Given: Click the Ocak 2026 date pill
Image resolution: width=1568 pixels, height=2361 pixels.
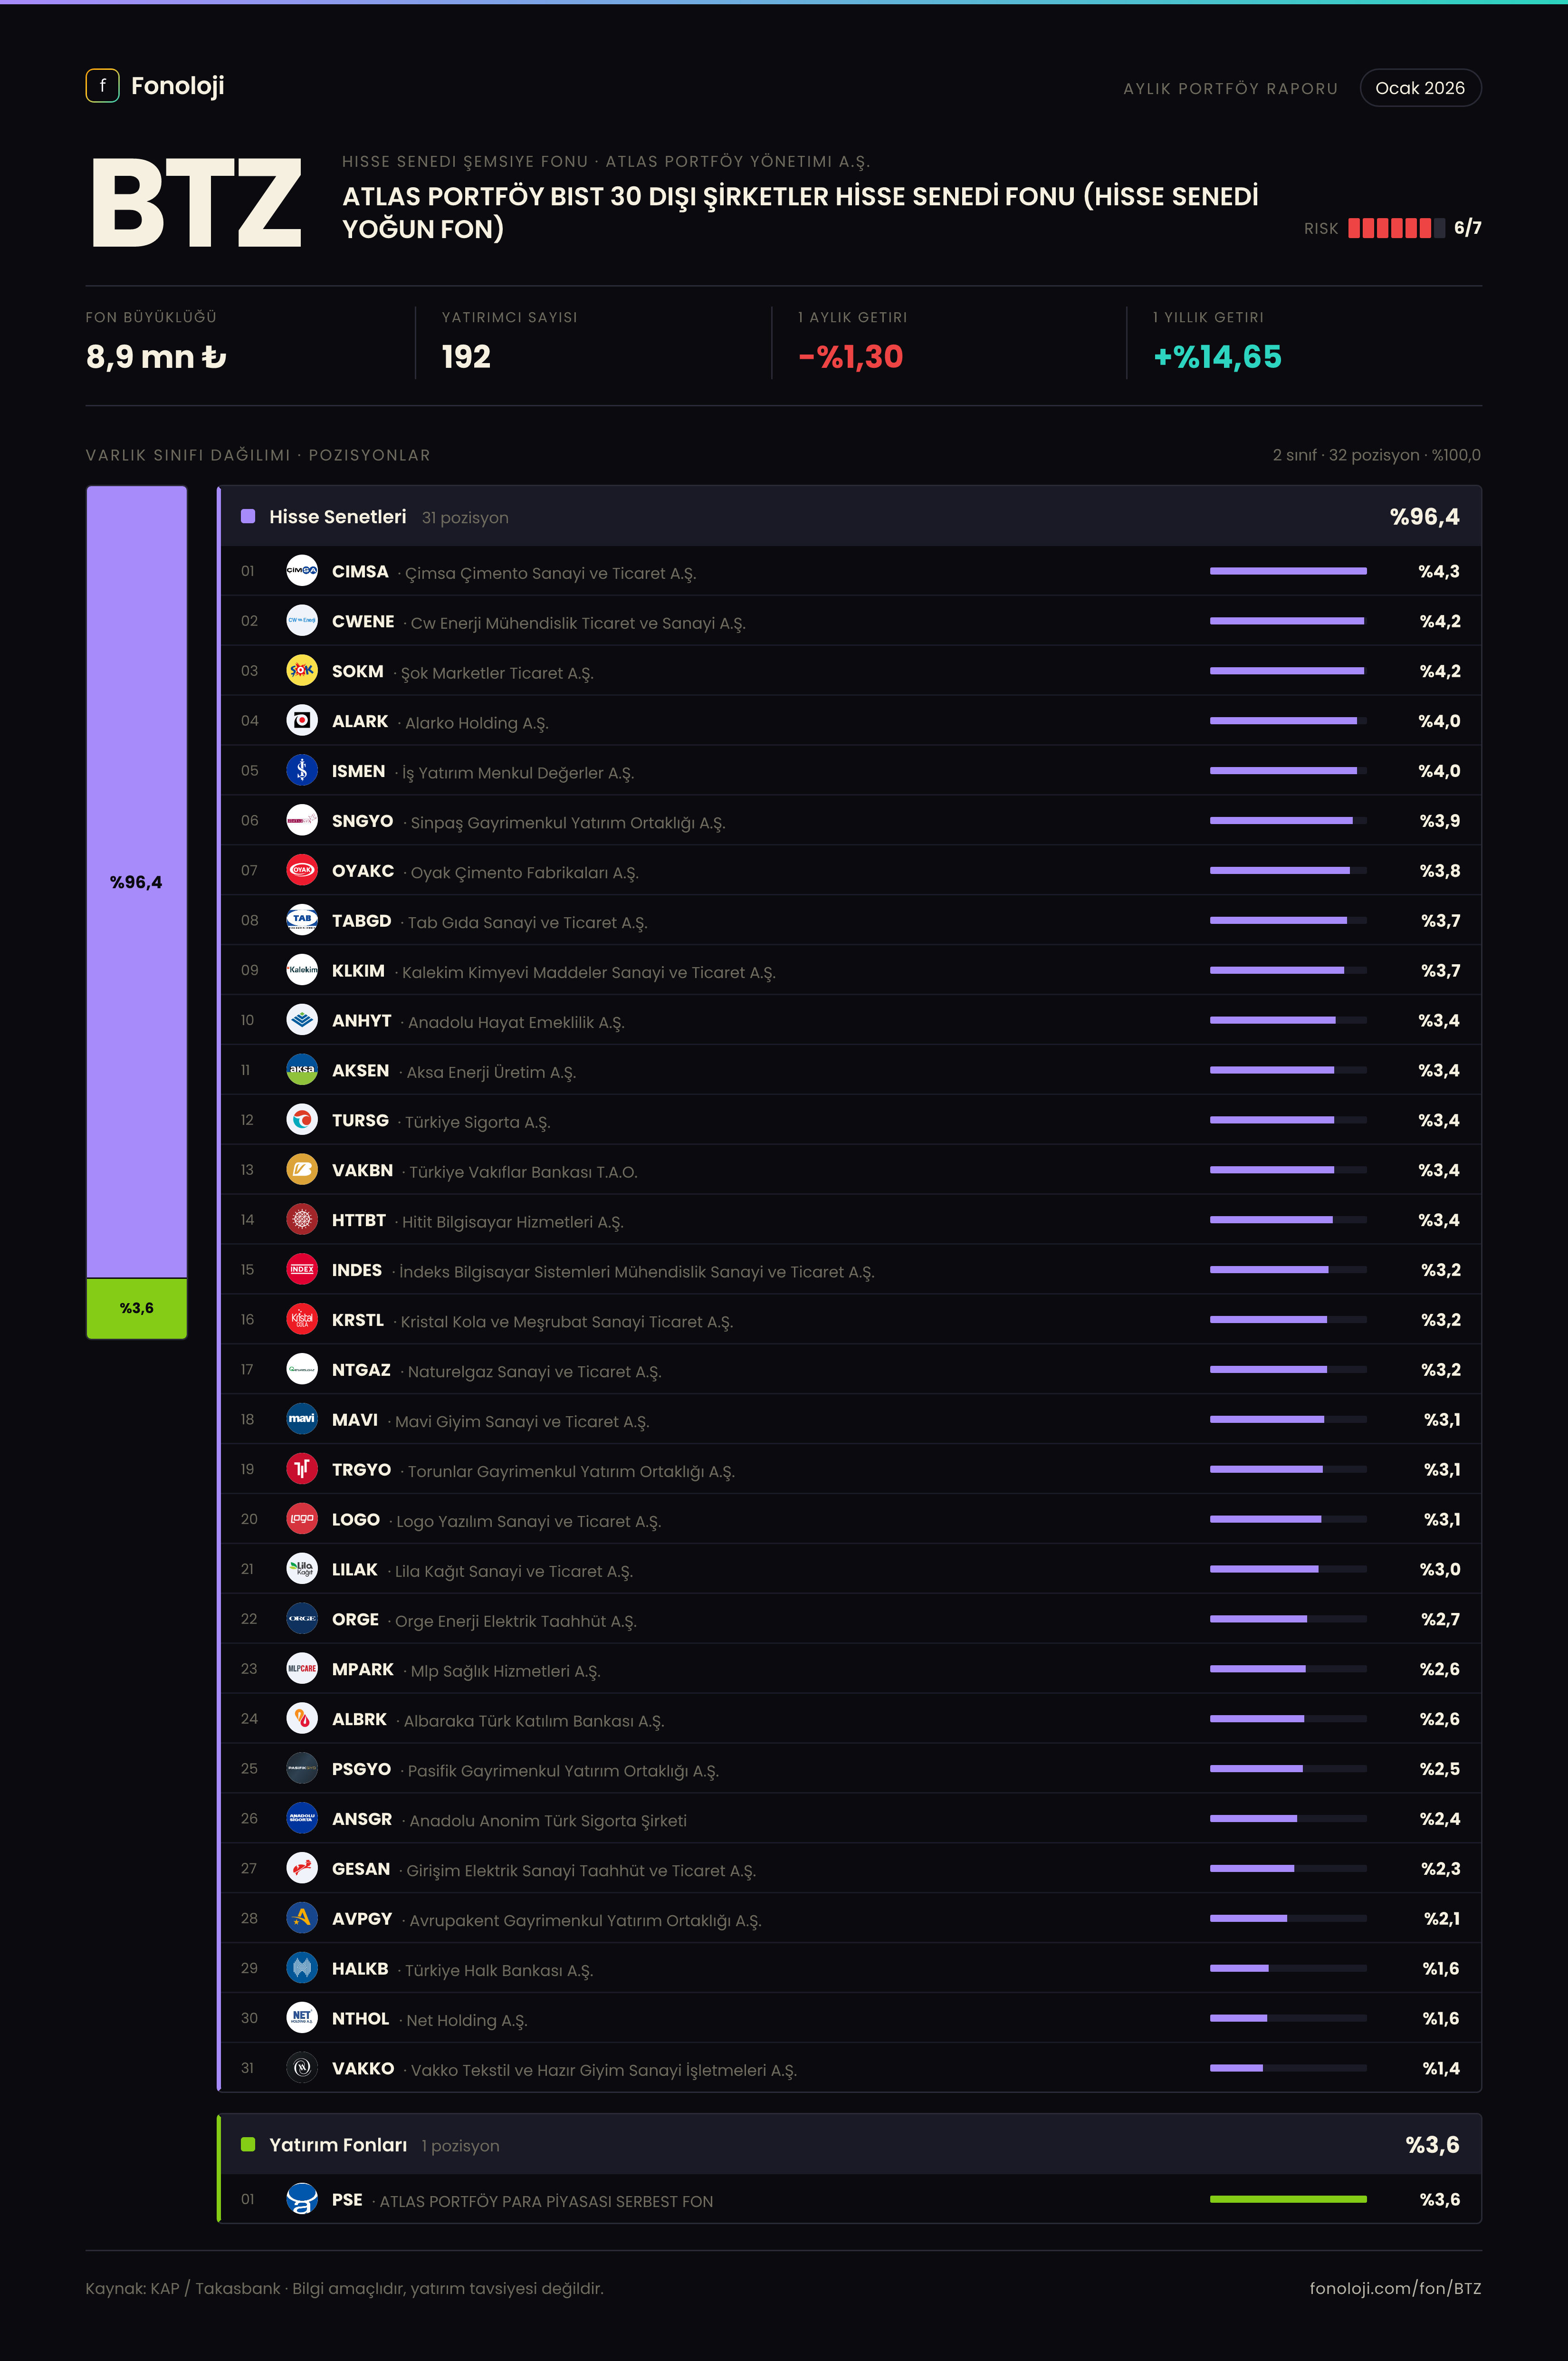Looking at the screenshot, I should [1420, 88].
